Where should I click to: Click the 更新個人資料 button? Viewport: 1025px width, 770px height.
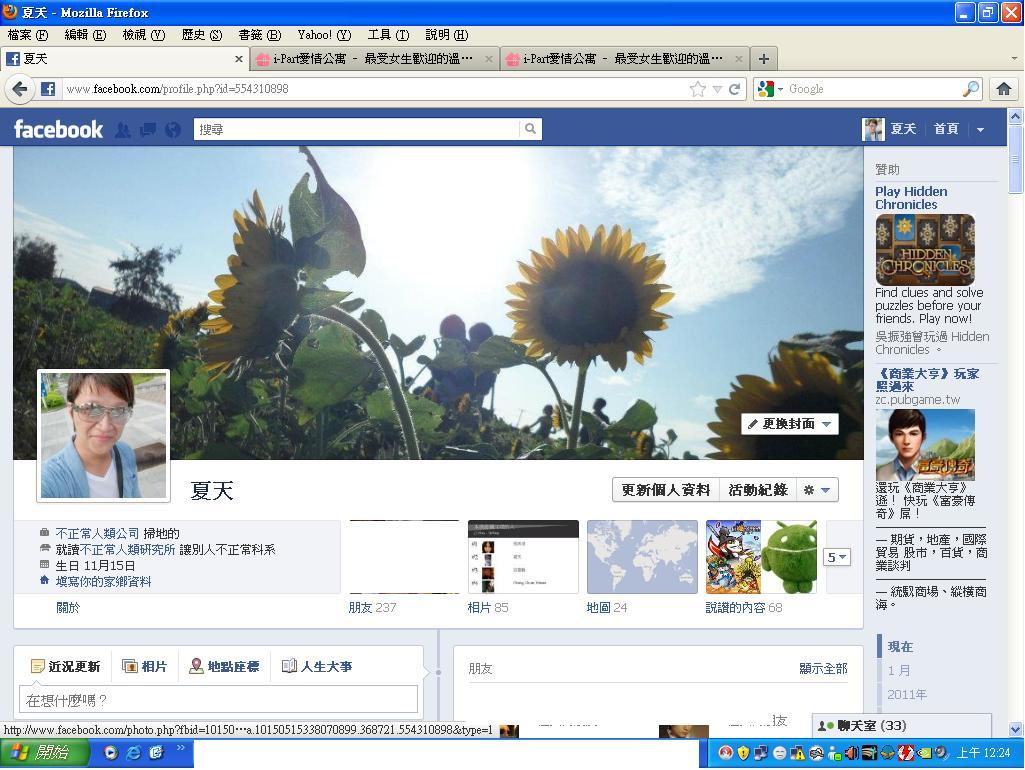665,490
